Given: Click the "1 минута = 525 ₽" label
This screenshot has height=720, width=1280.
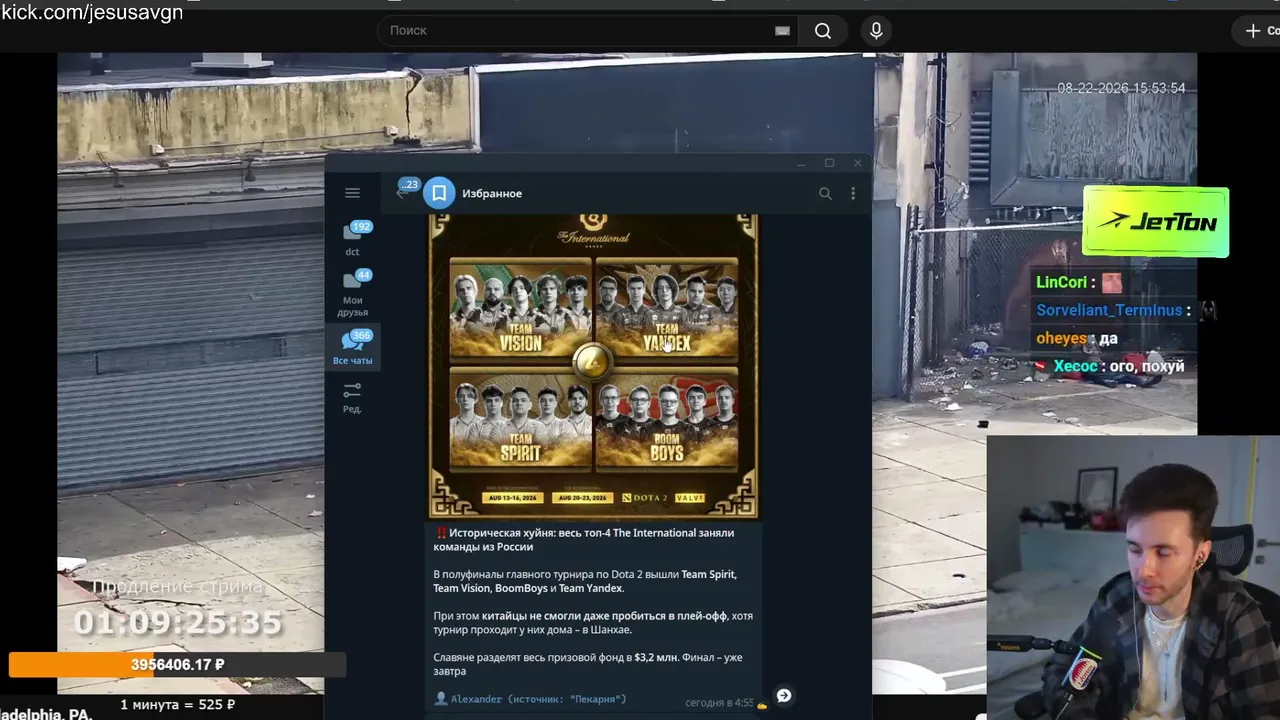Looking at the screenshot, I should pyautogui.click(x=178, y=705).
